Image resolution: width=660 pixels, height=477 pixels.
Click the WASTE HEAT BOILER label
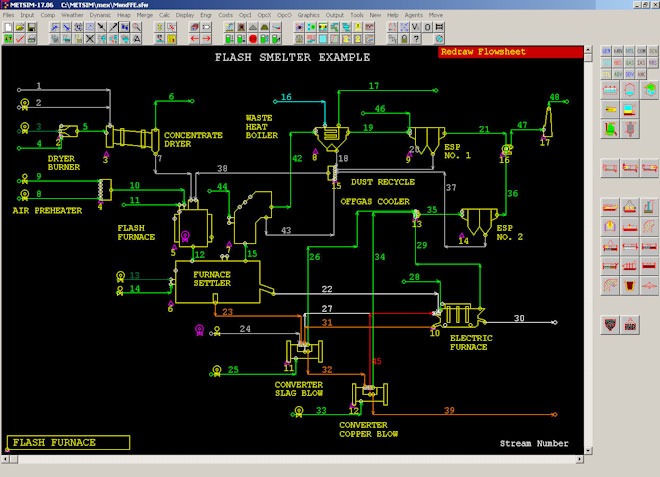click(262, 127)
